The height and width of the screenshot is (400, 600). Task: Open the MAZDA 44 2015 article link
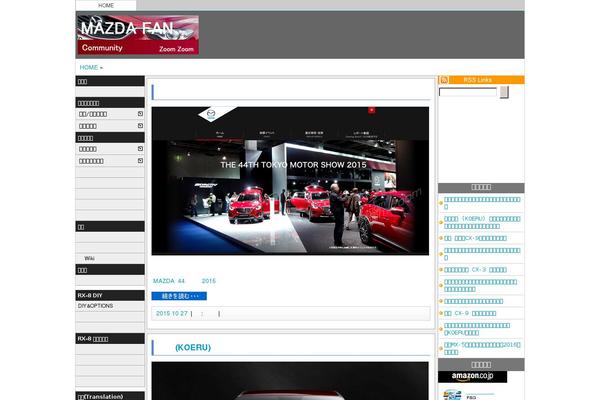pos(184,281)
